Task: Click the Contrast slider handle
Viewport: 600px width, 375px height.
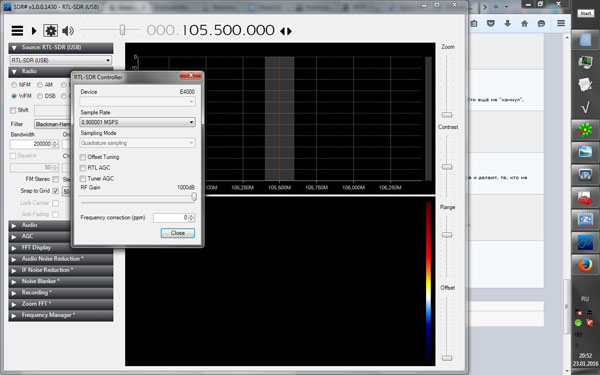Action: [x=447, y=167]
